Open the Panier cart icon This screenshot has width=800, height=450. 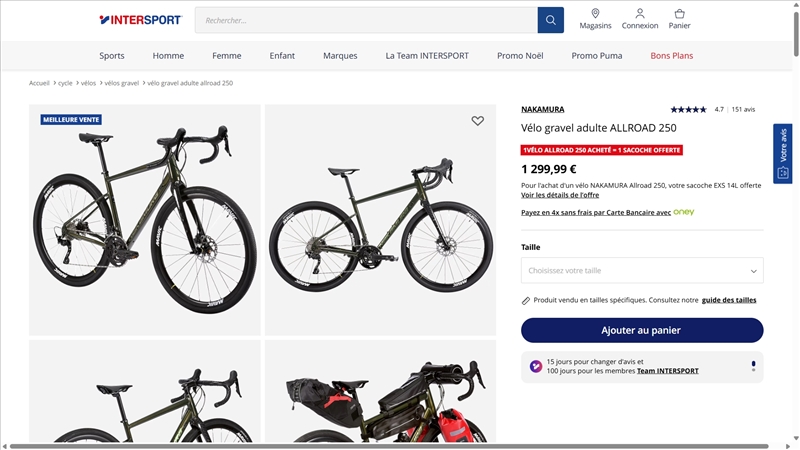pos(680,14)
